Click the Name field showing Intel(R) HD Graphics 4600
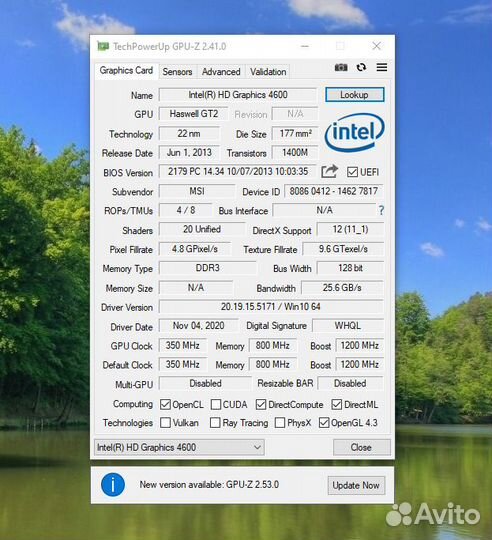Screen dimensions: 492x540 [238, 95]
